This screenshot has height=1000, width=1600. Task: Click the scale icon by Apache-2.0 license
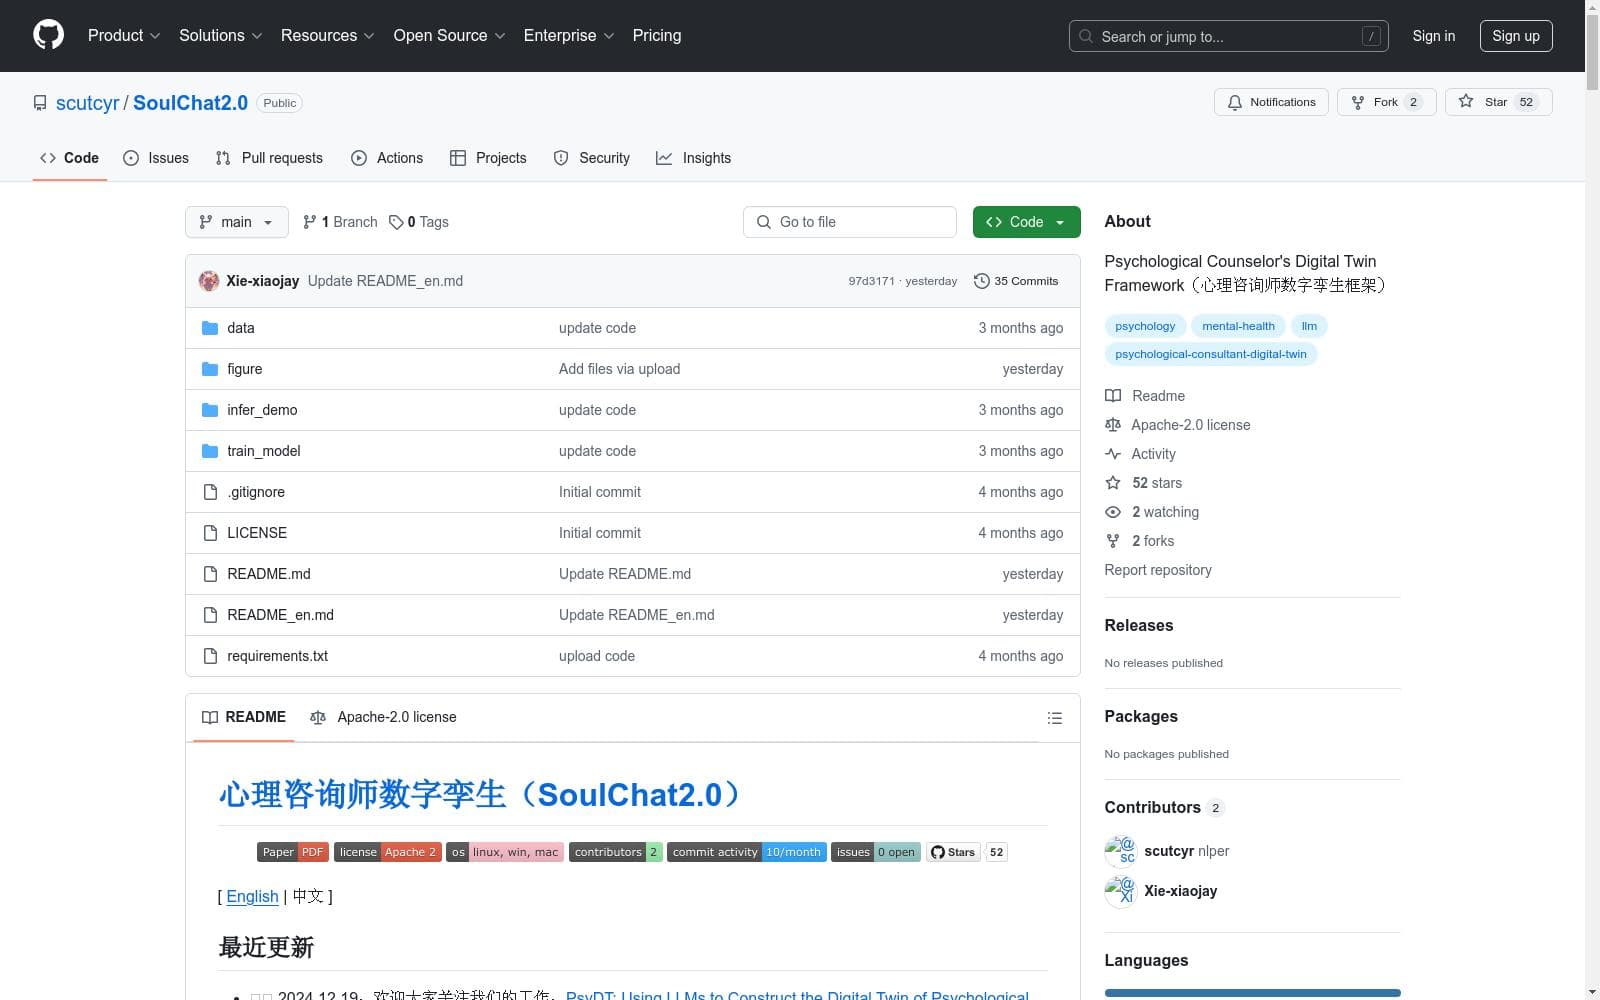[1113, 425]
